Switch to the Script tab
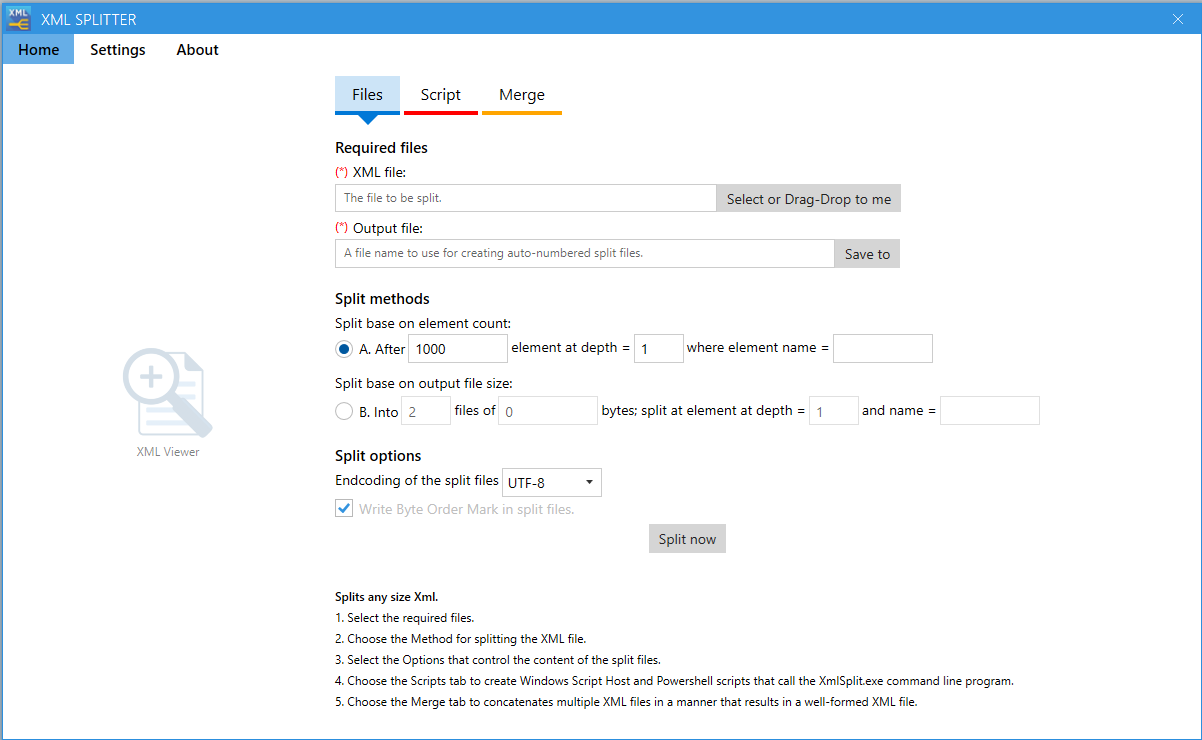1202x740 pixels. click(441, 95)
